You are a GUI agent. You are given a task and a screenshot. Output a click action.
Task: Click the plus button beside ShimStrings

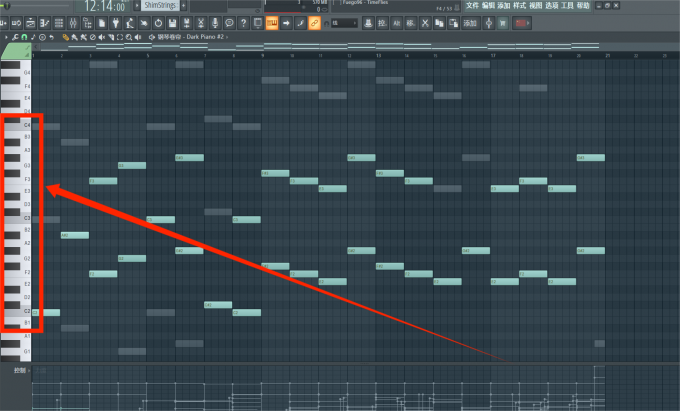click(184, 5)
